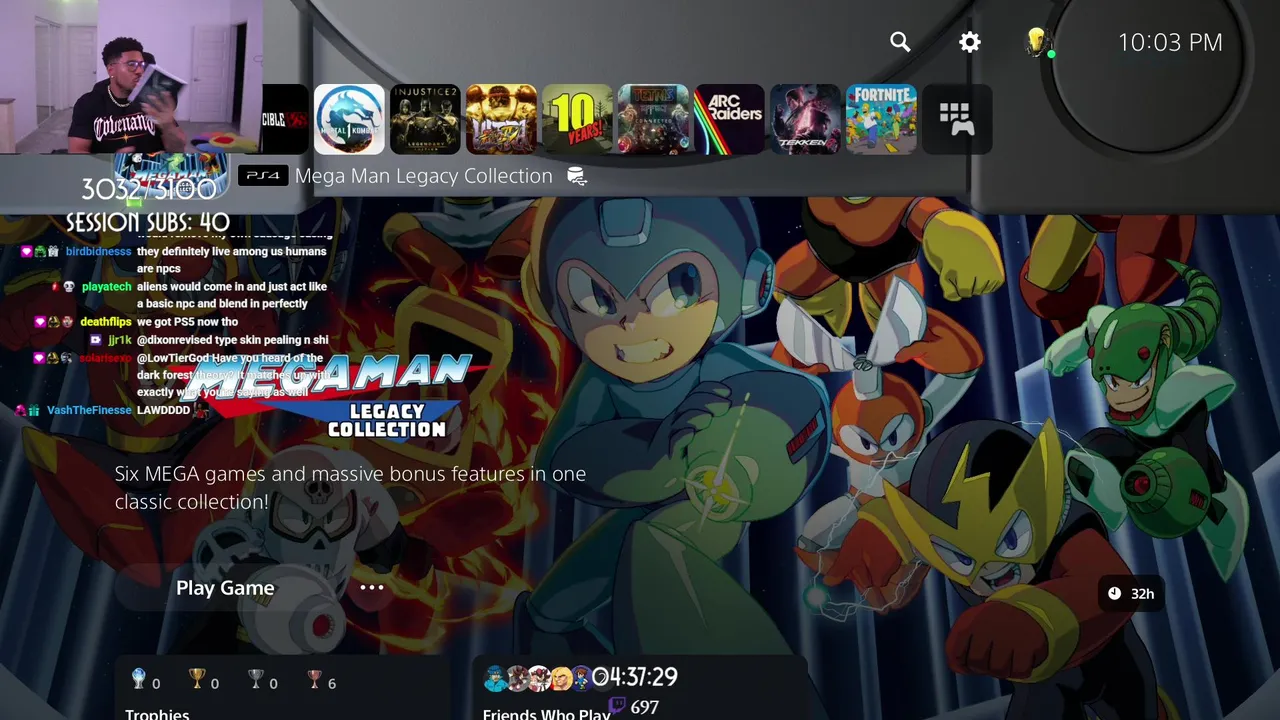
Task: Click the external storage icon beside game title
Action: click(x=576, y=176)
